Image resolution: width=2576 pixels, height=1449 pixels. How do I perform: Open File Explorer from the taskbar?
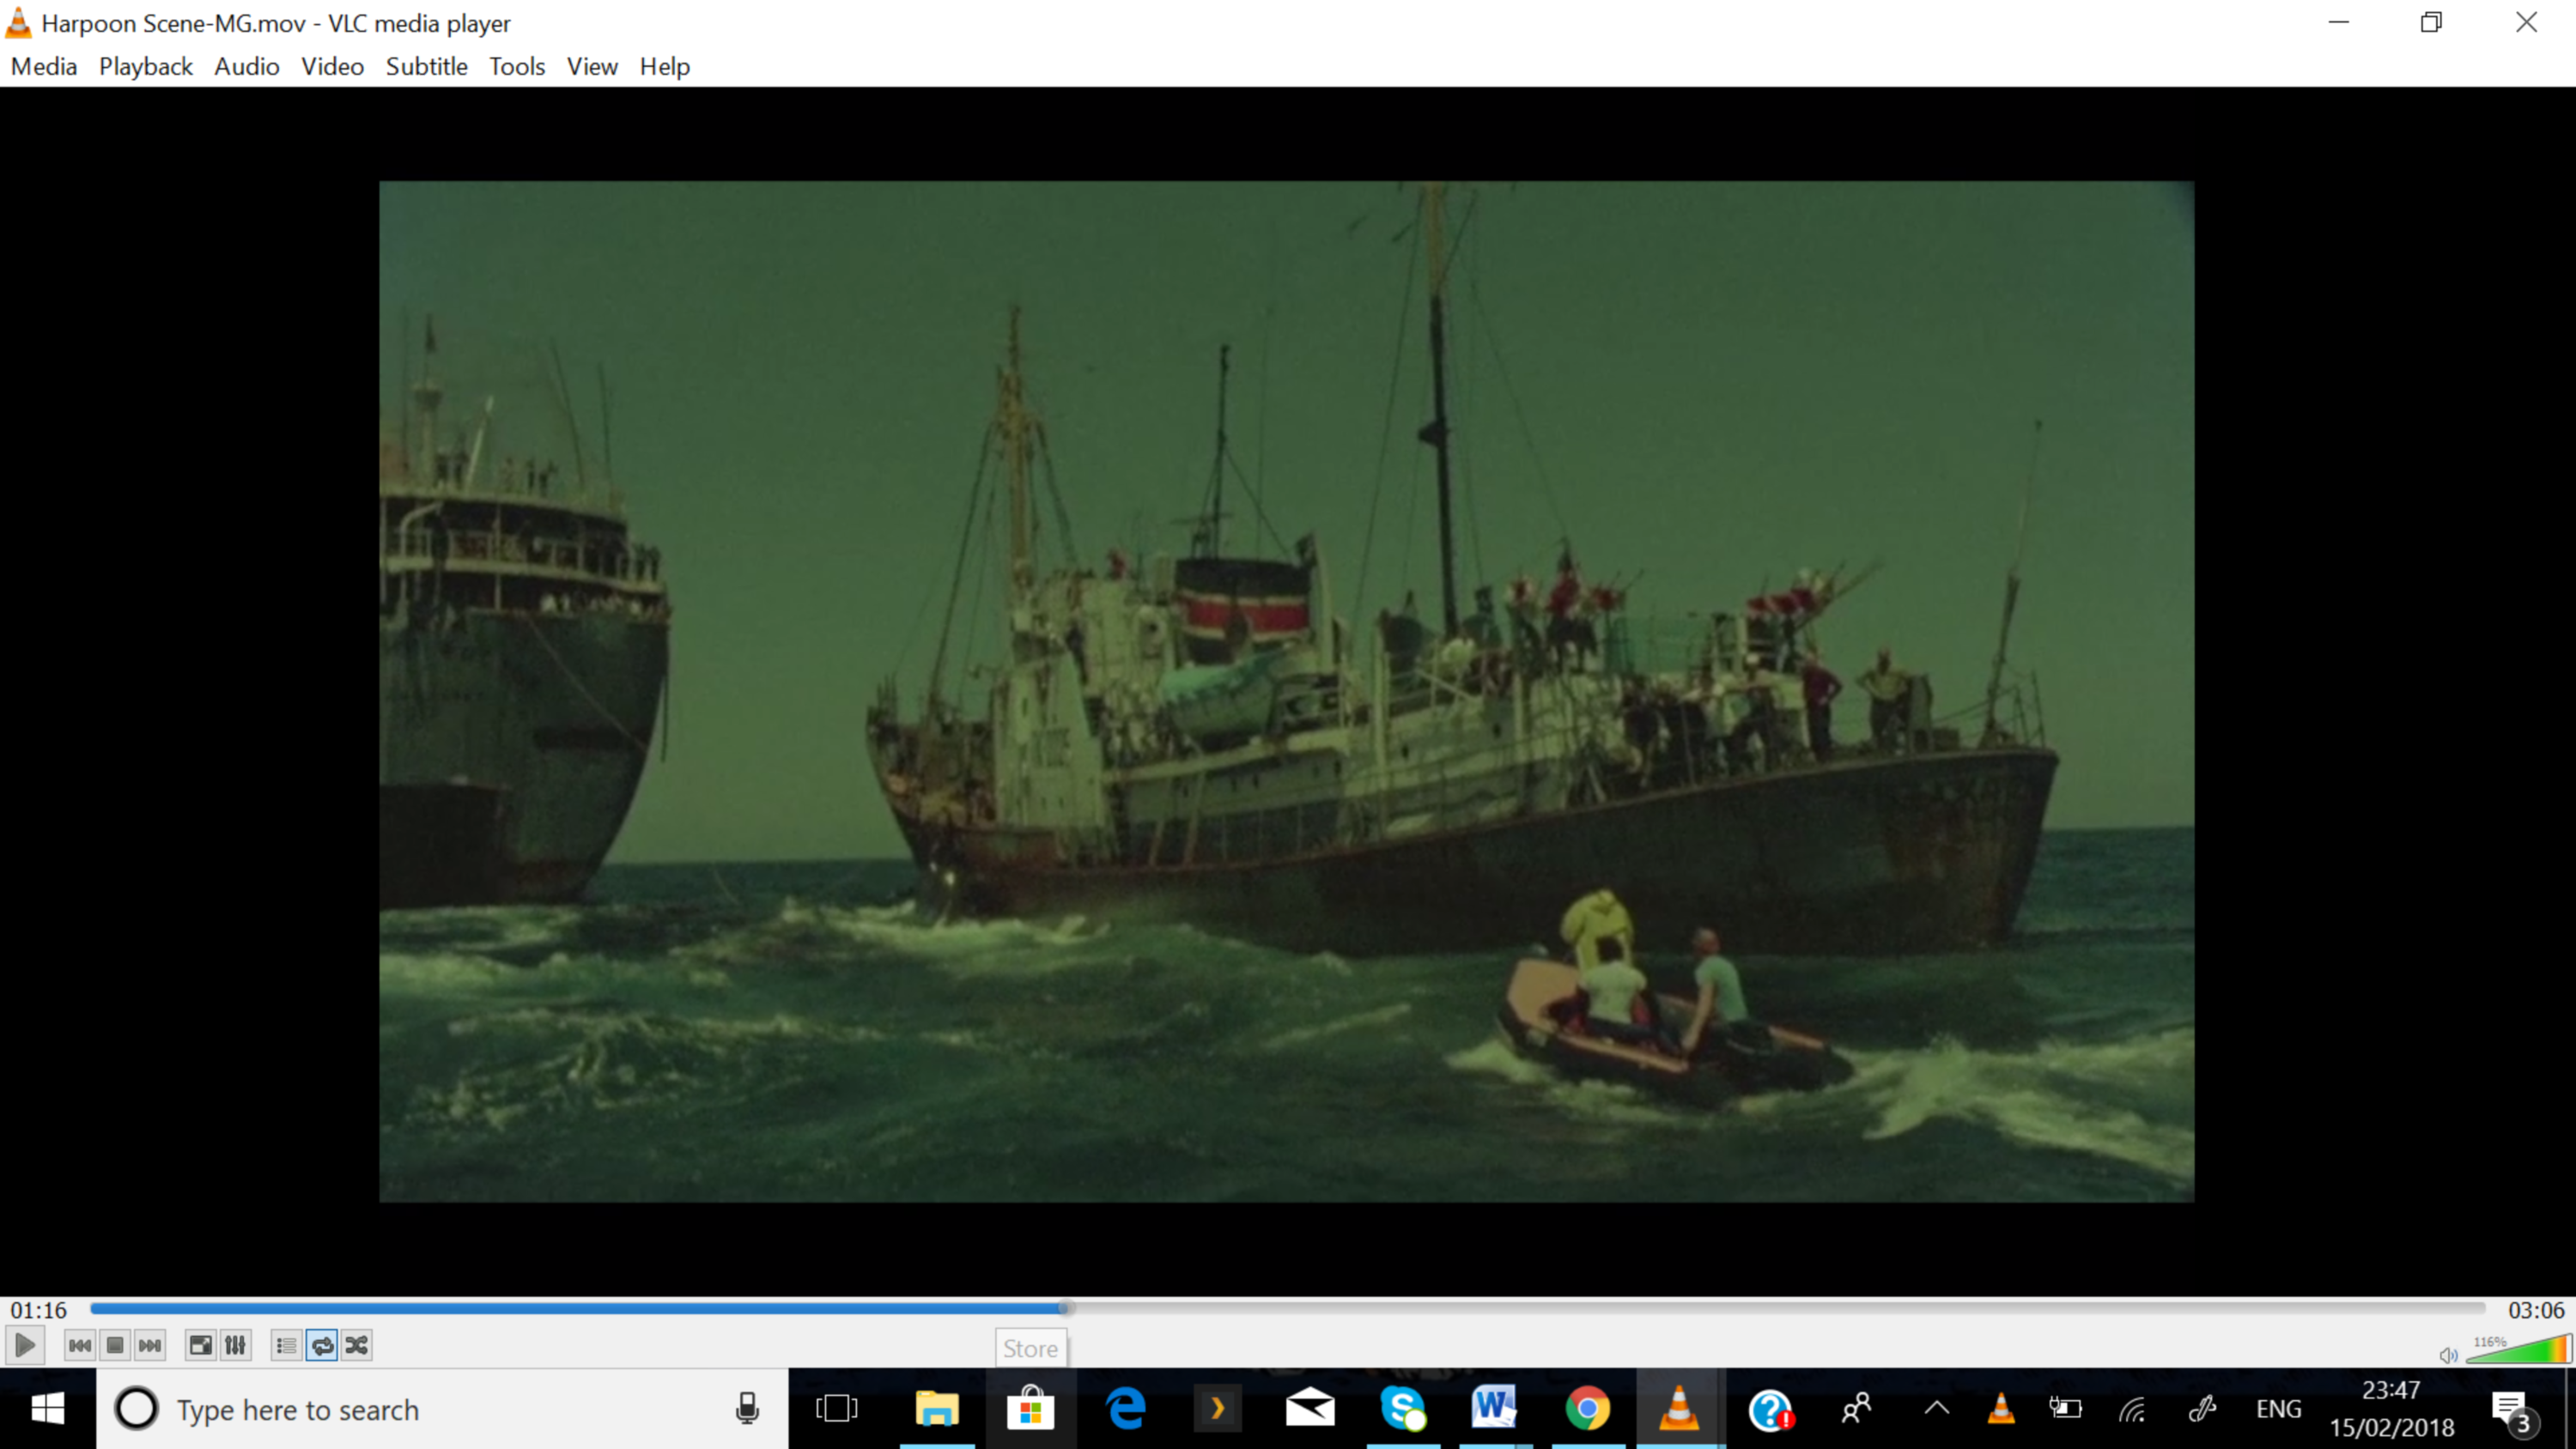937,1409
